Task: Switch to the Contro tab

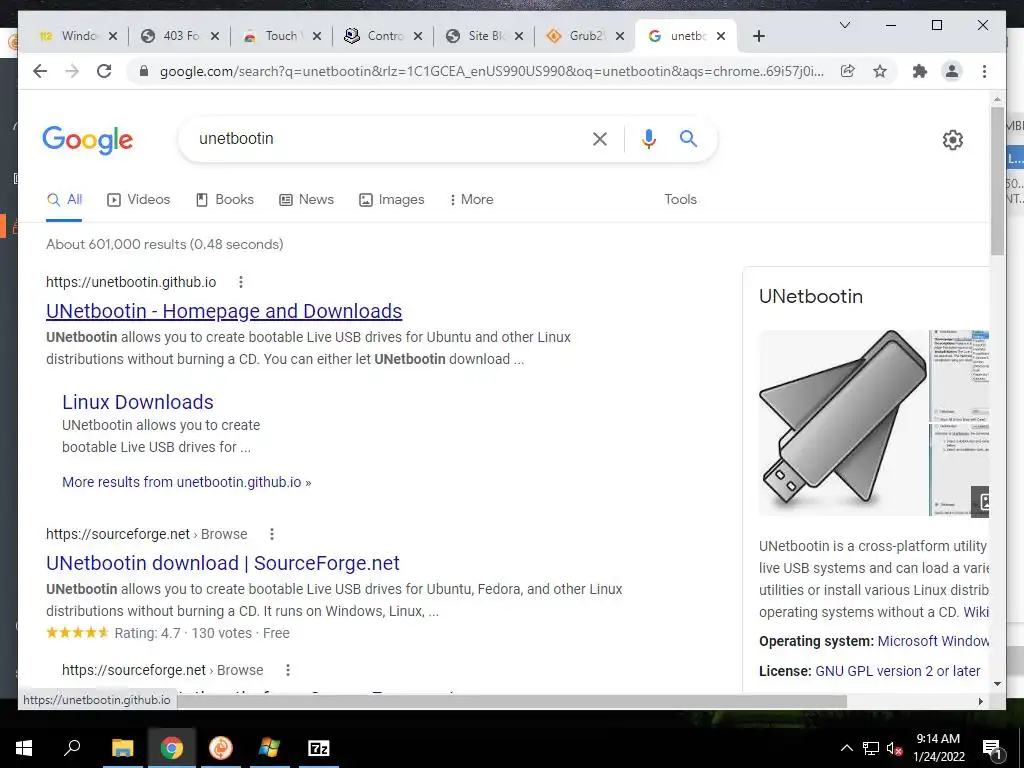Action: click(385, 36)
